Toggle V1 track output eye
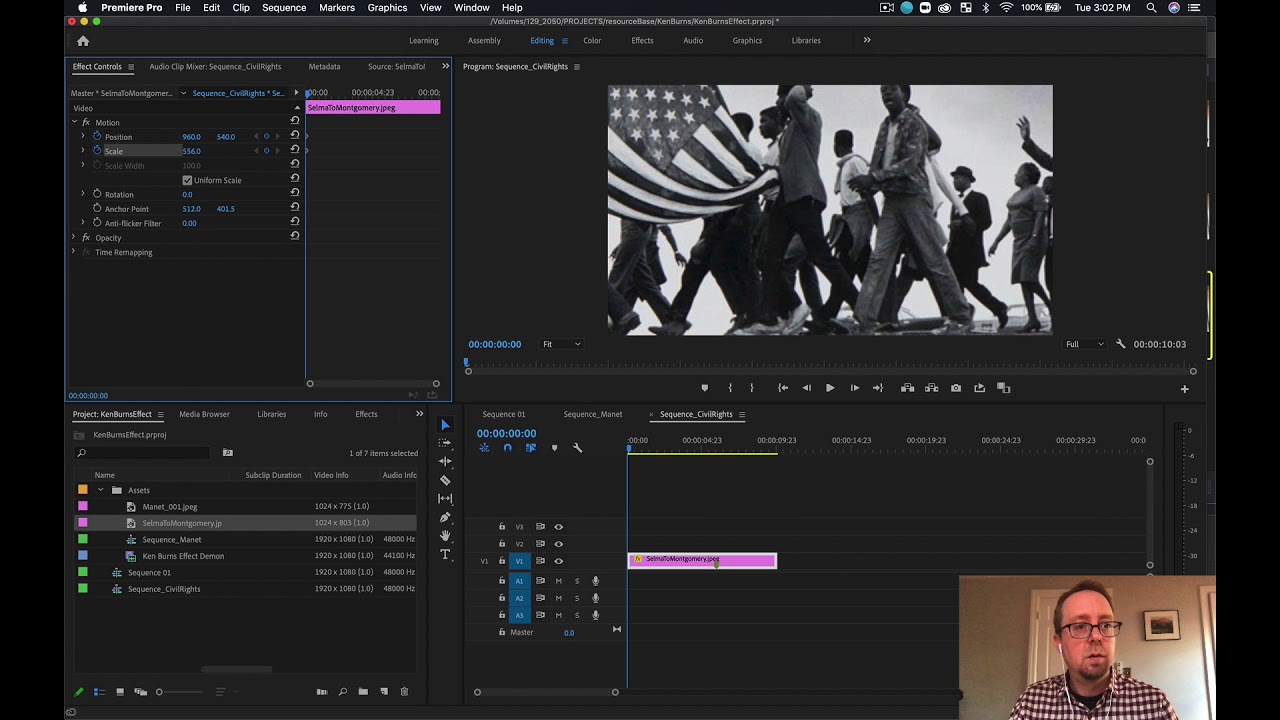 pyautogui.click(x=559, y=561)
